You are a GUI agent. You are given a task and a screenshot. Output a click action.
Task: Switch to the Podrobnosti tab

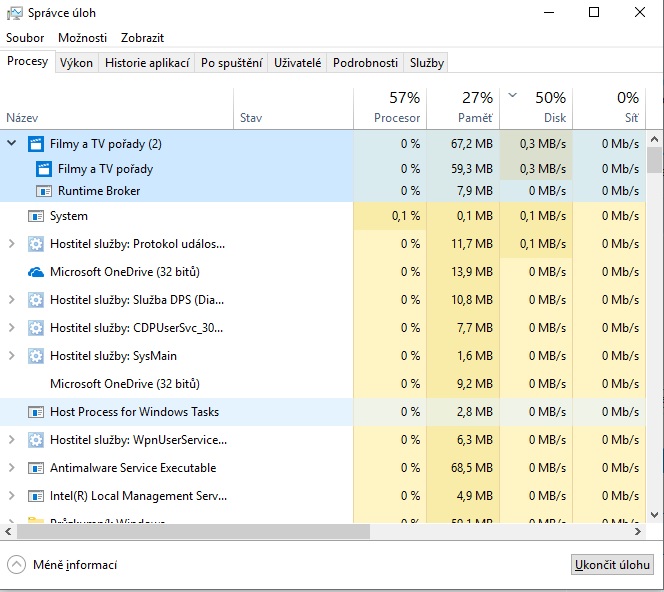pos(365,63)
